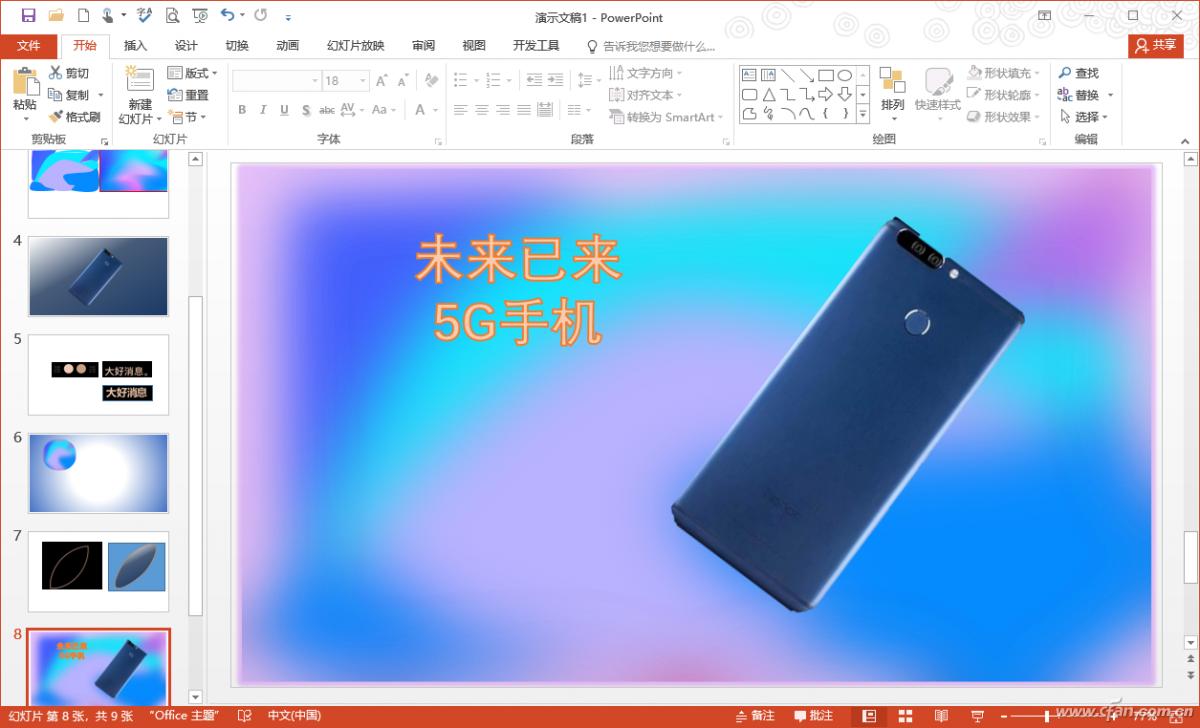The height and width of the screenshot is (728, 1200).
Task: Open the font size dropdown
Action: [x=362, y=80]
